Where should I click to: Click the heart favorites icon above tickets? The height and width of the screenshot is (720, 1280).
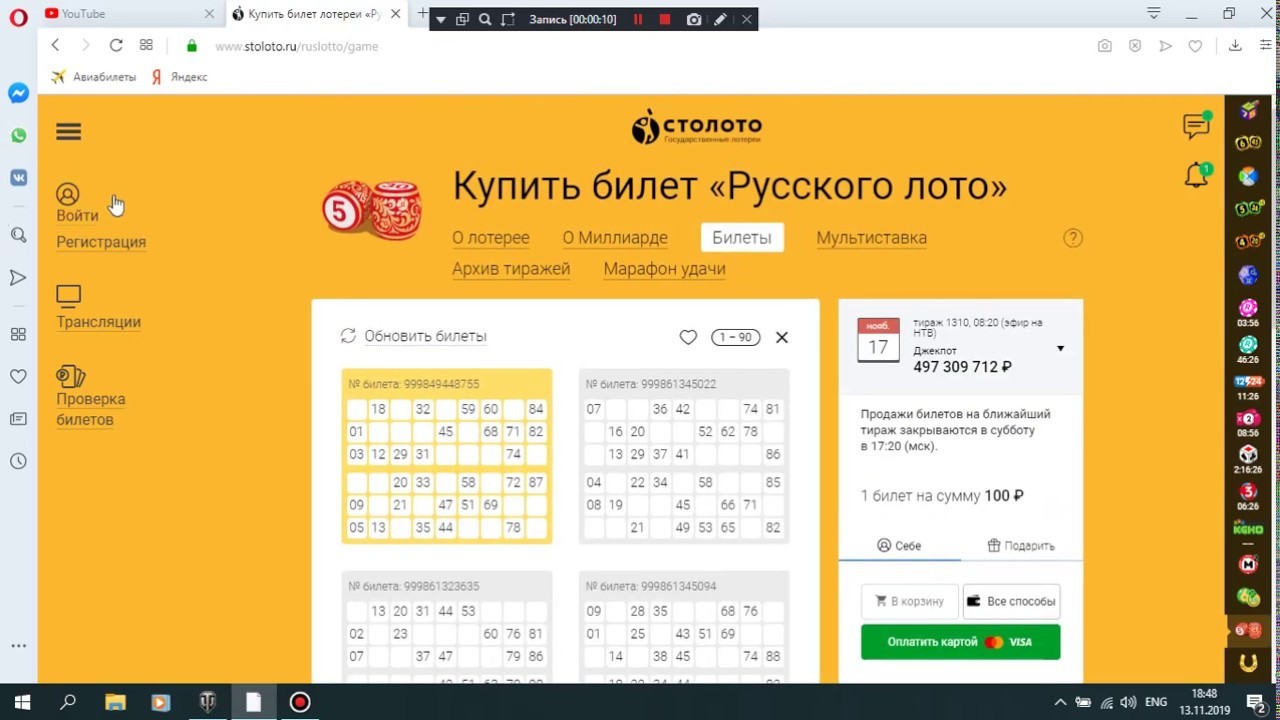[688, 337]
